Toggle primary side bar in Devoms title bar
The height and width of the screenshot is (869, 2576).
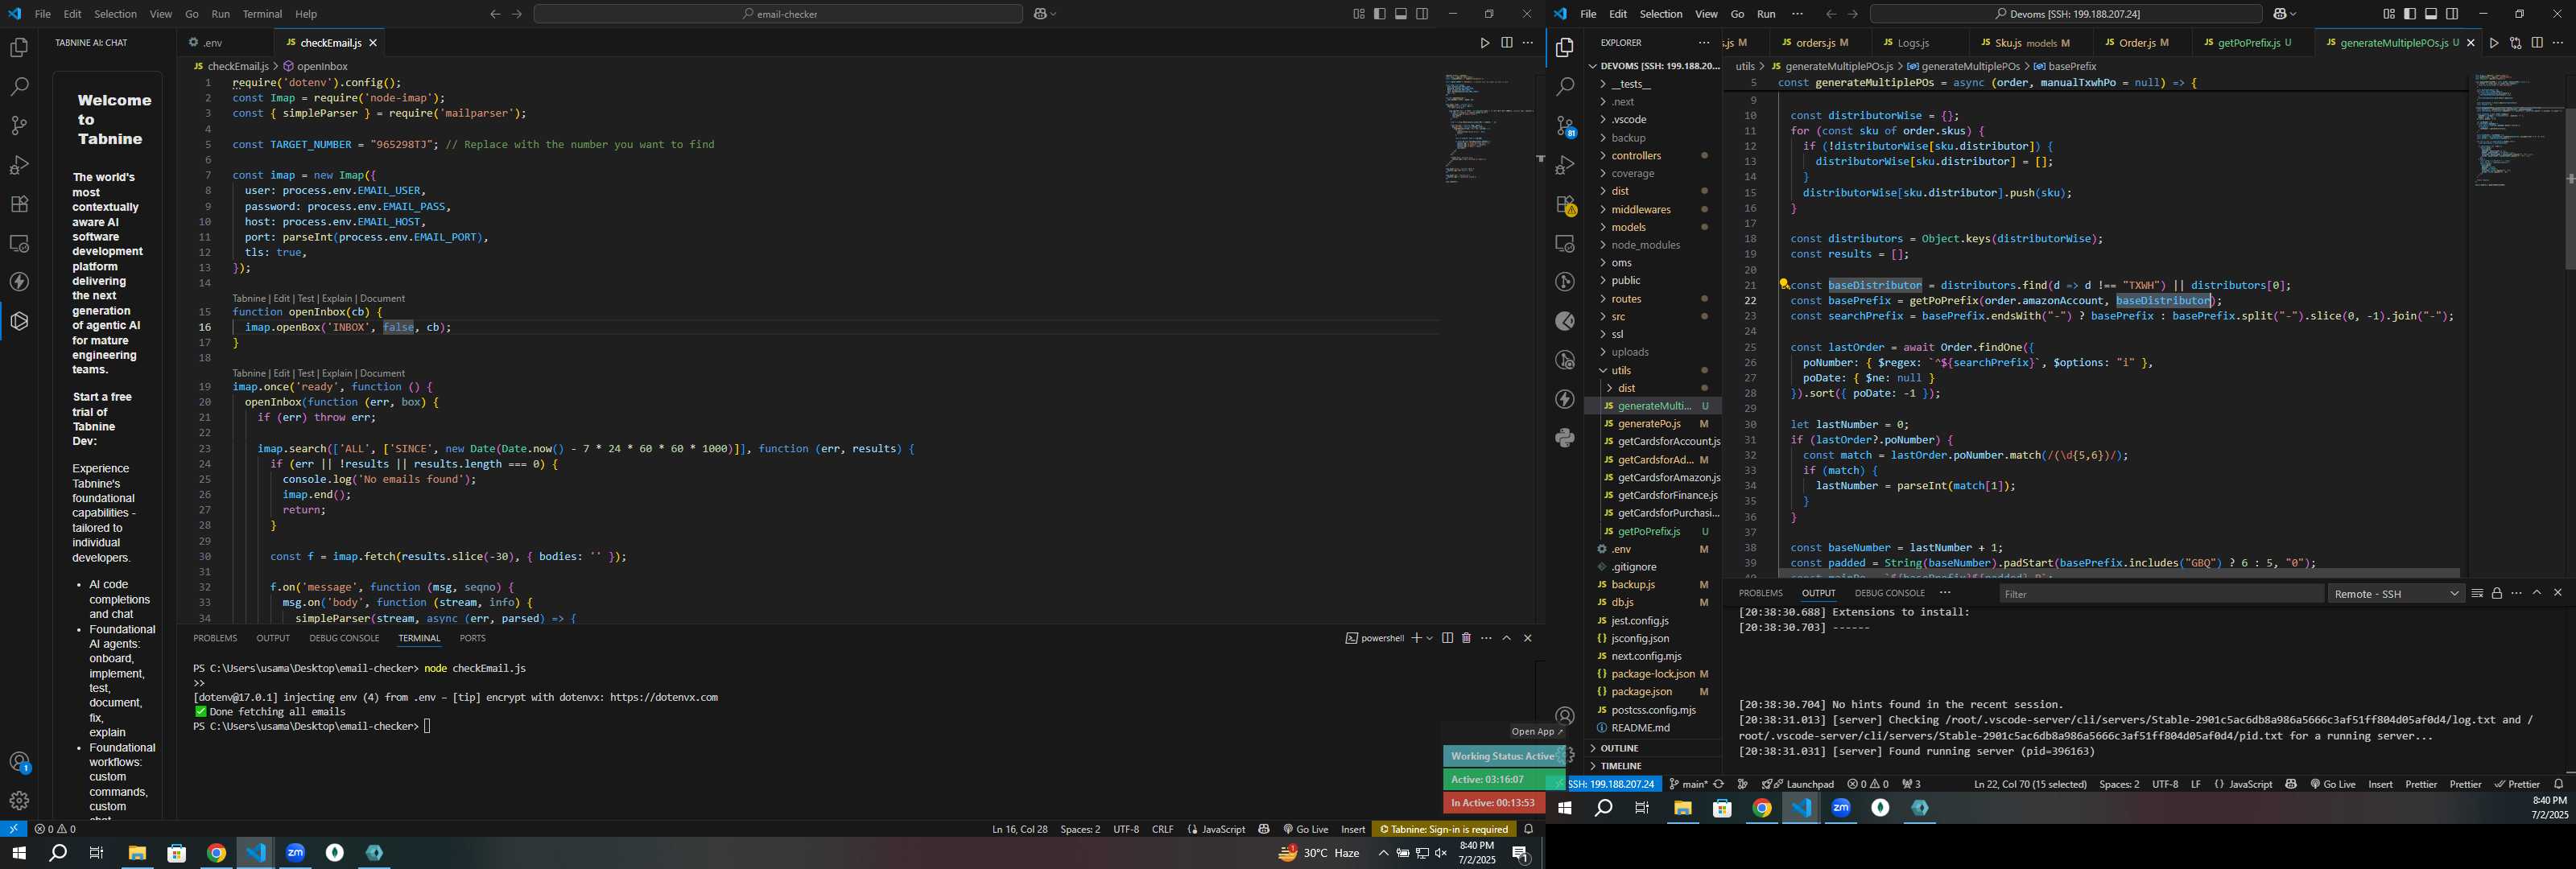pyautogui.click(x=2410, y=14)
